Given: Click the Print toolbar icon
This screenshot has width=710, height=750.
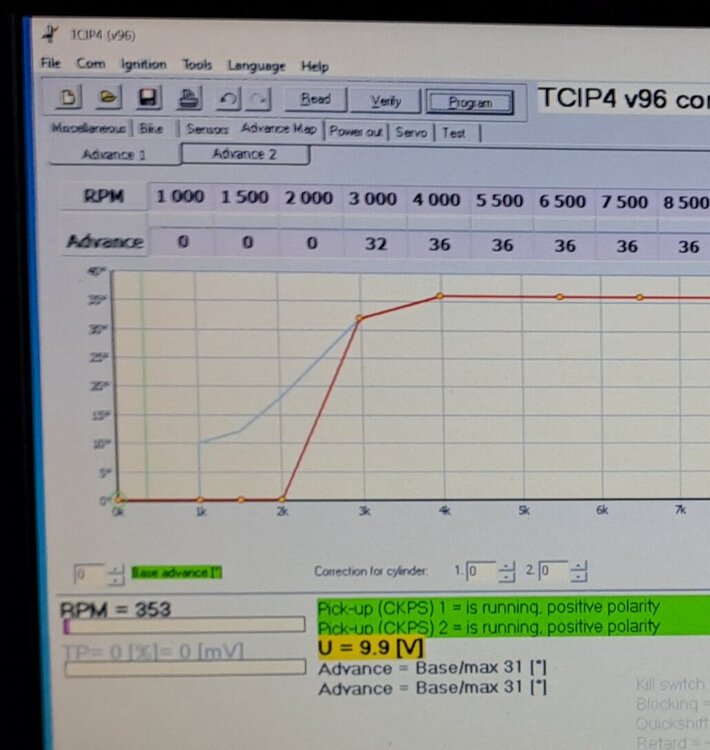Looking at the screenshot, I should click(x=188, y=100).
